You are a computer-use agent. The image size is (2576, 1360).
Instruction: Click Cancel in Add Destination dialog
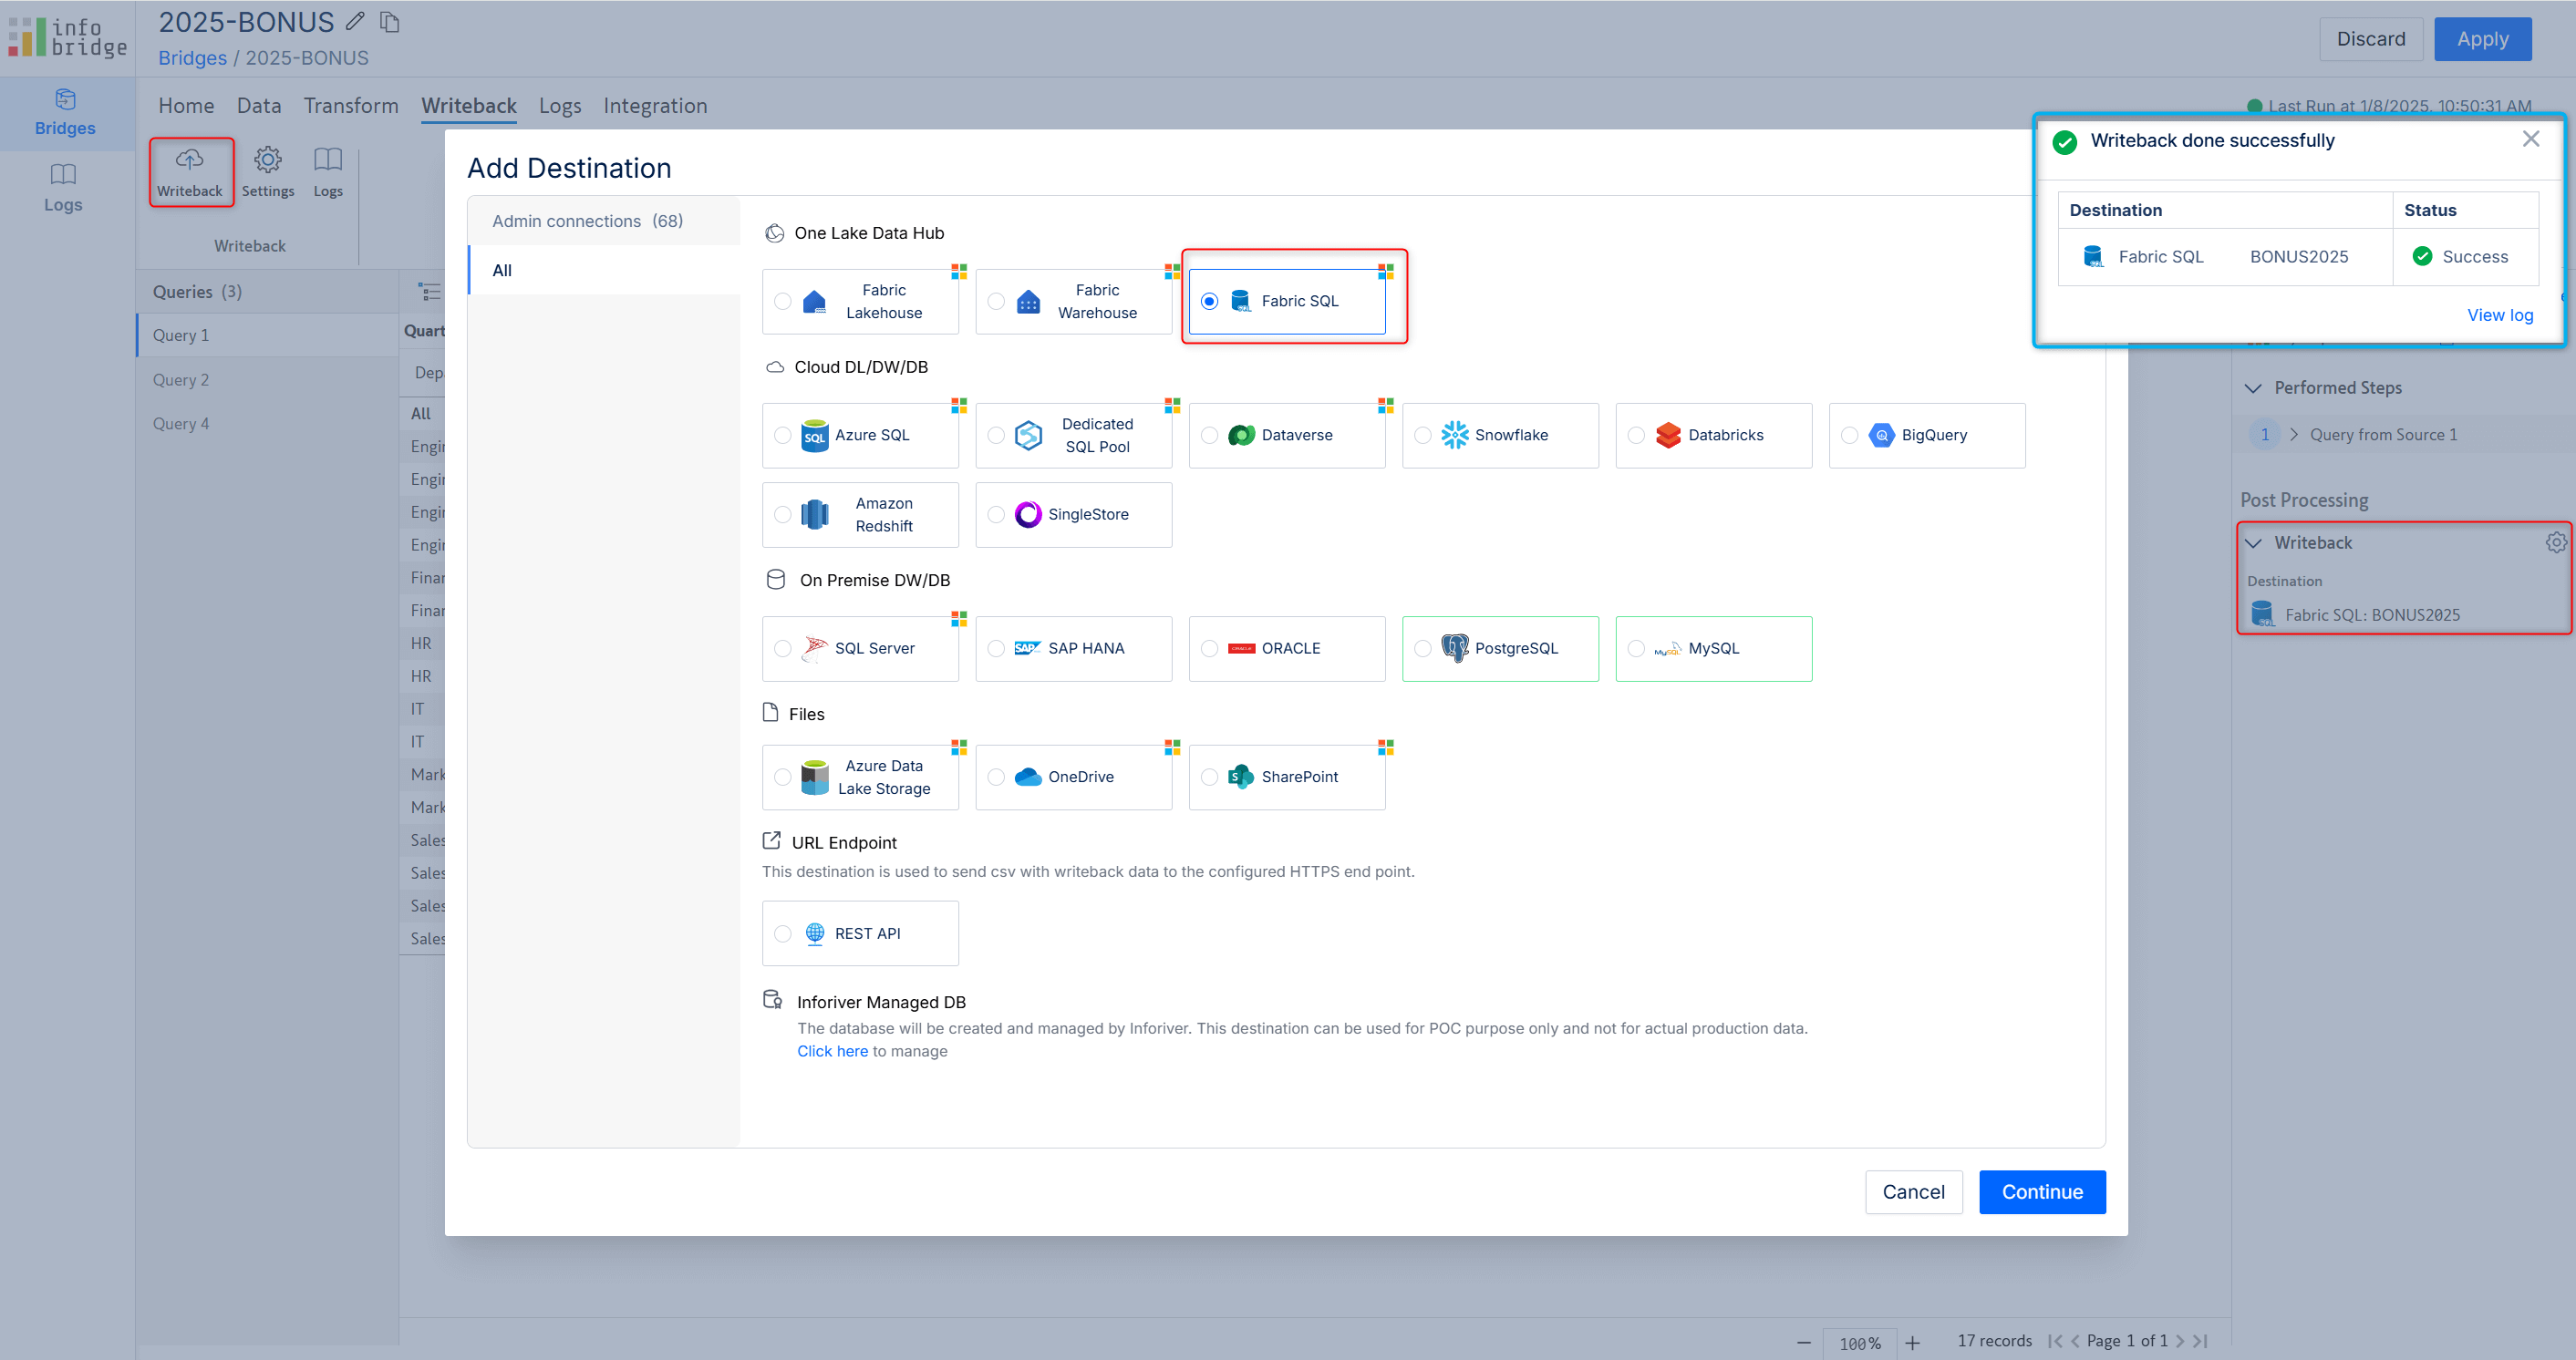[1913, 1193]
